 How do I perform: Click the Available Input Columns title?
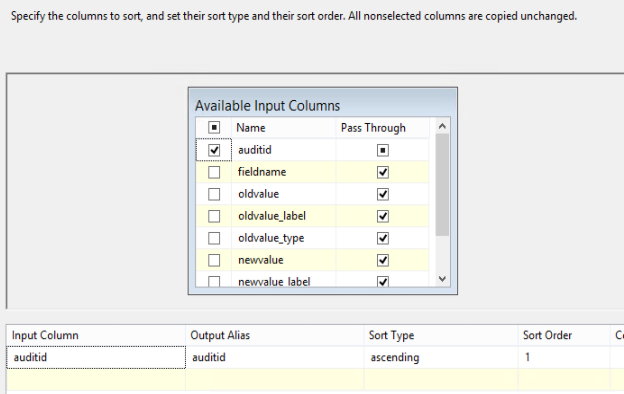(267, 105)
